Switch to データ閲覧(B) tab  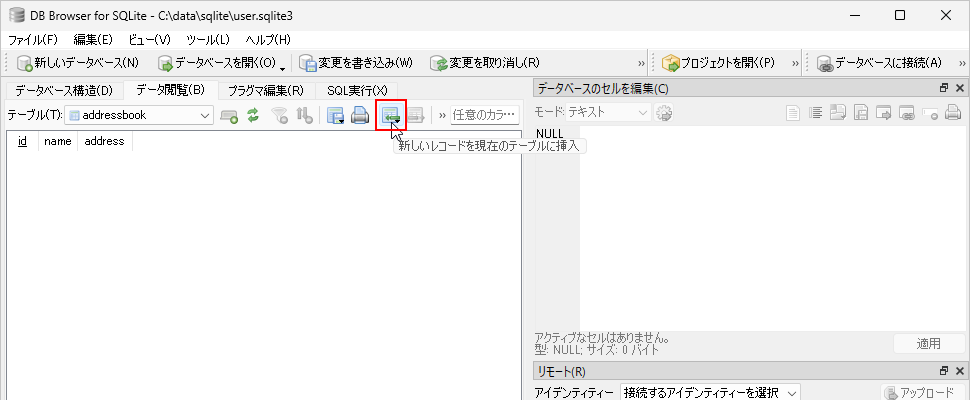(x=171, y=90)
